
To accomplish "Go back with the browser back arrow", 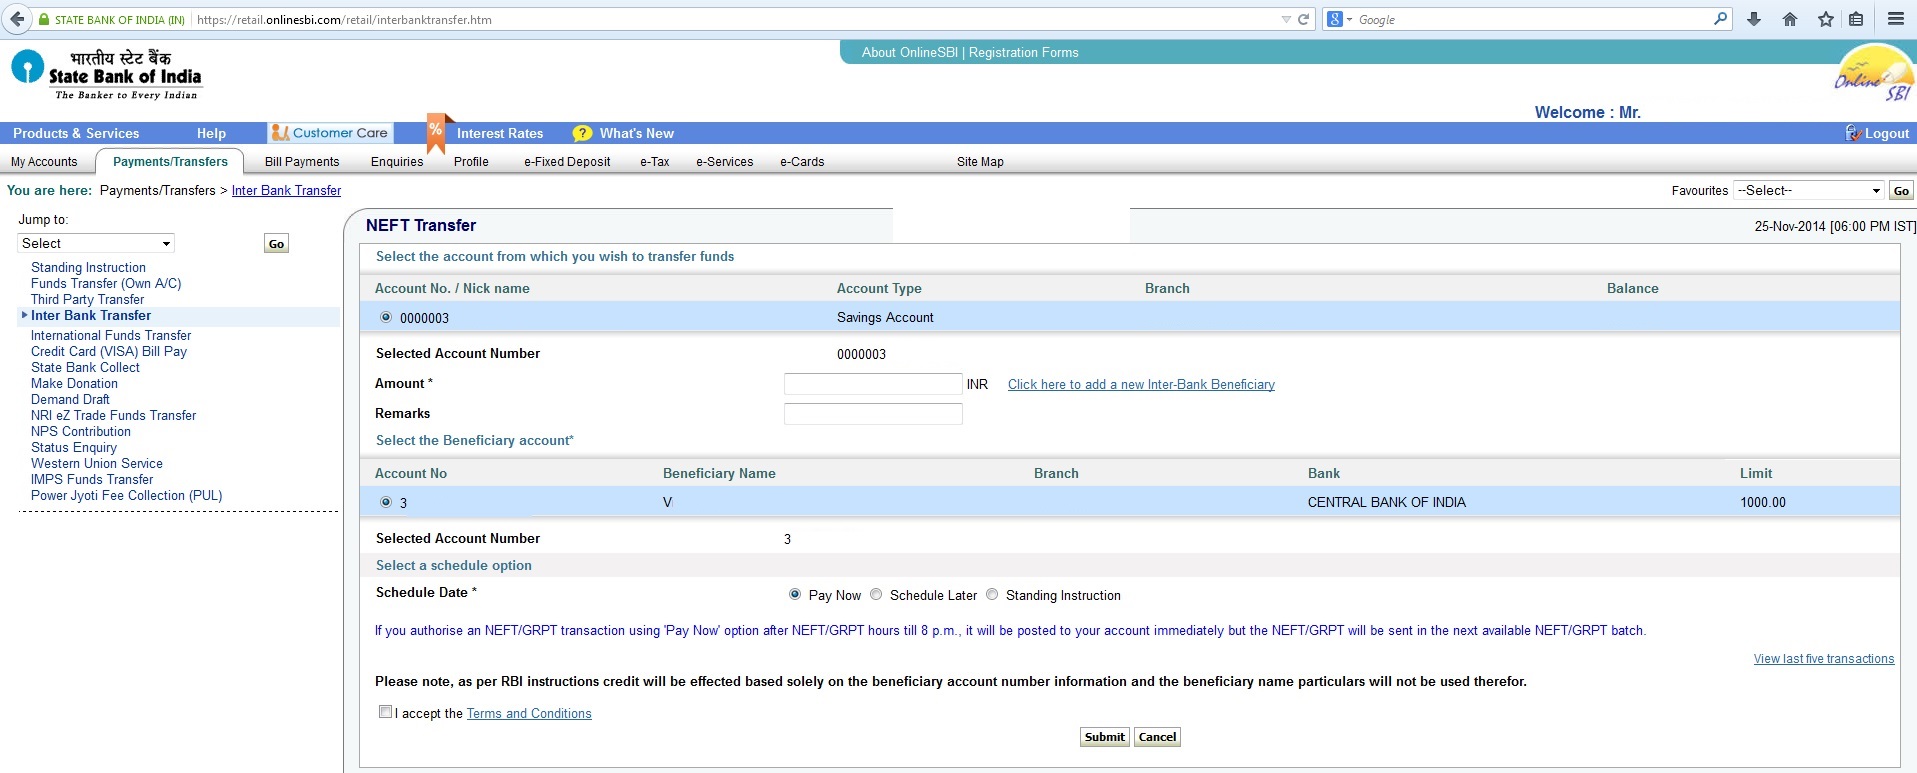I will 17,19.
